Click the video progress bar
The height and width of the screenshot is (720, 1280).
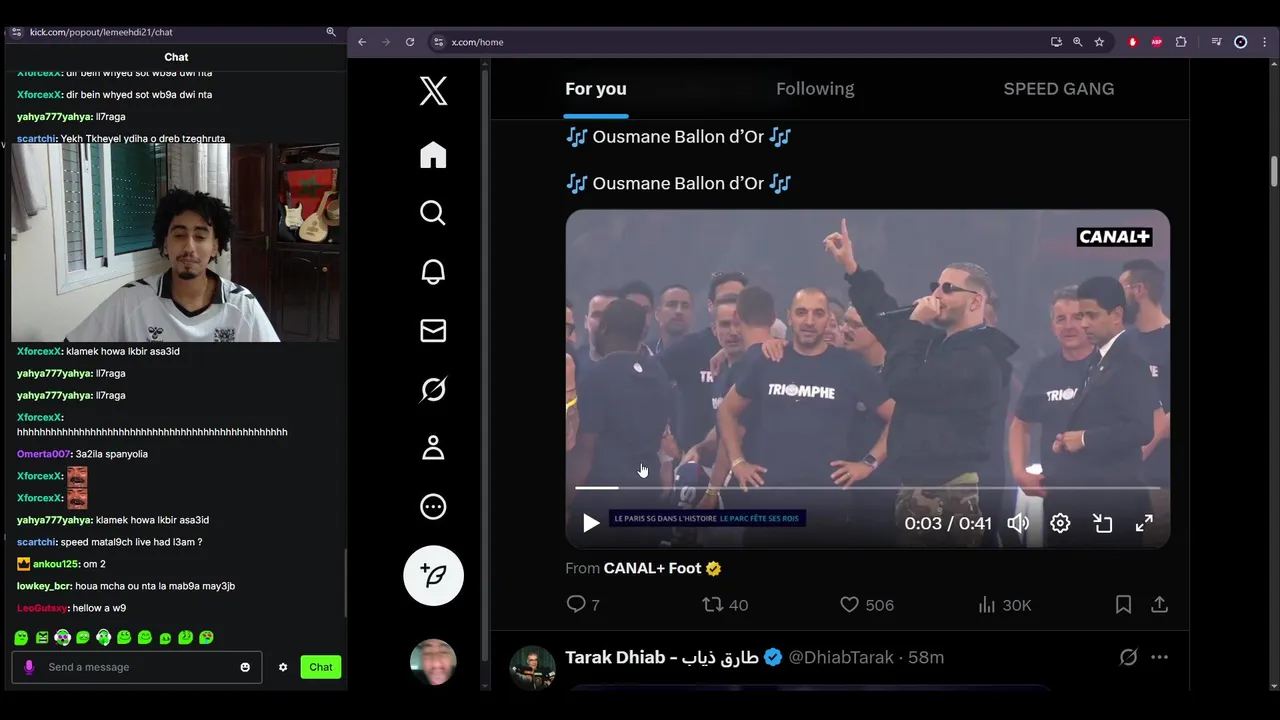pos(867,488)
